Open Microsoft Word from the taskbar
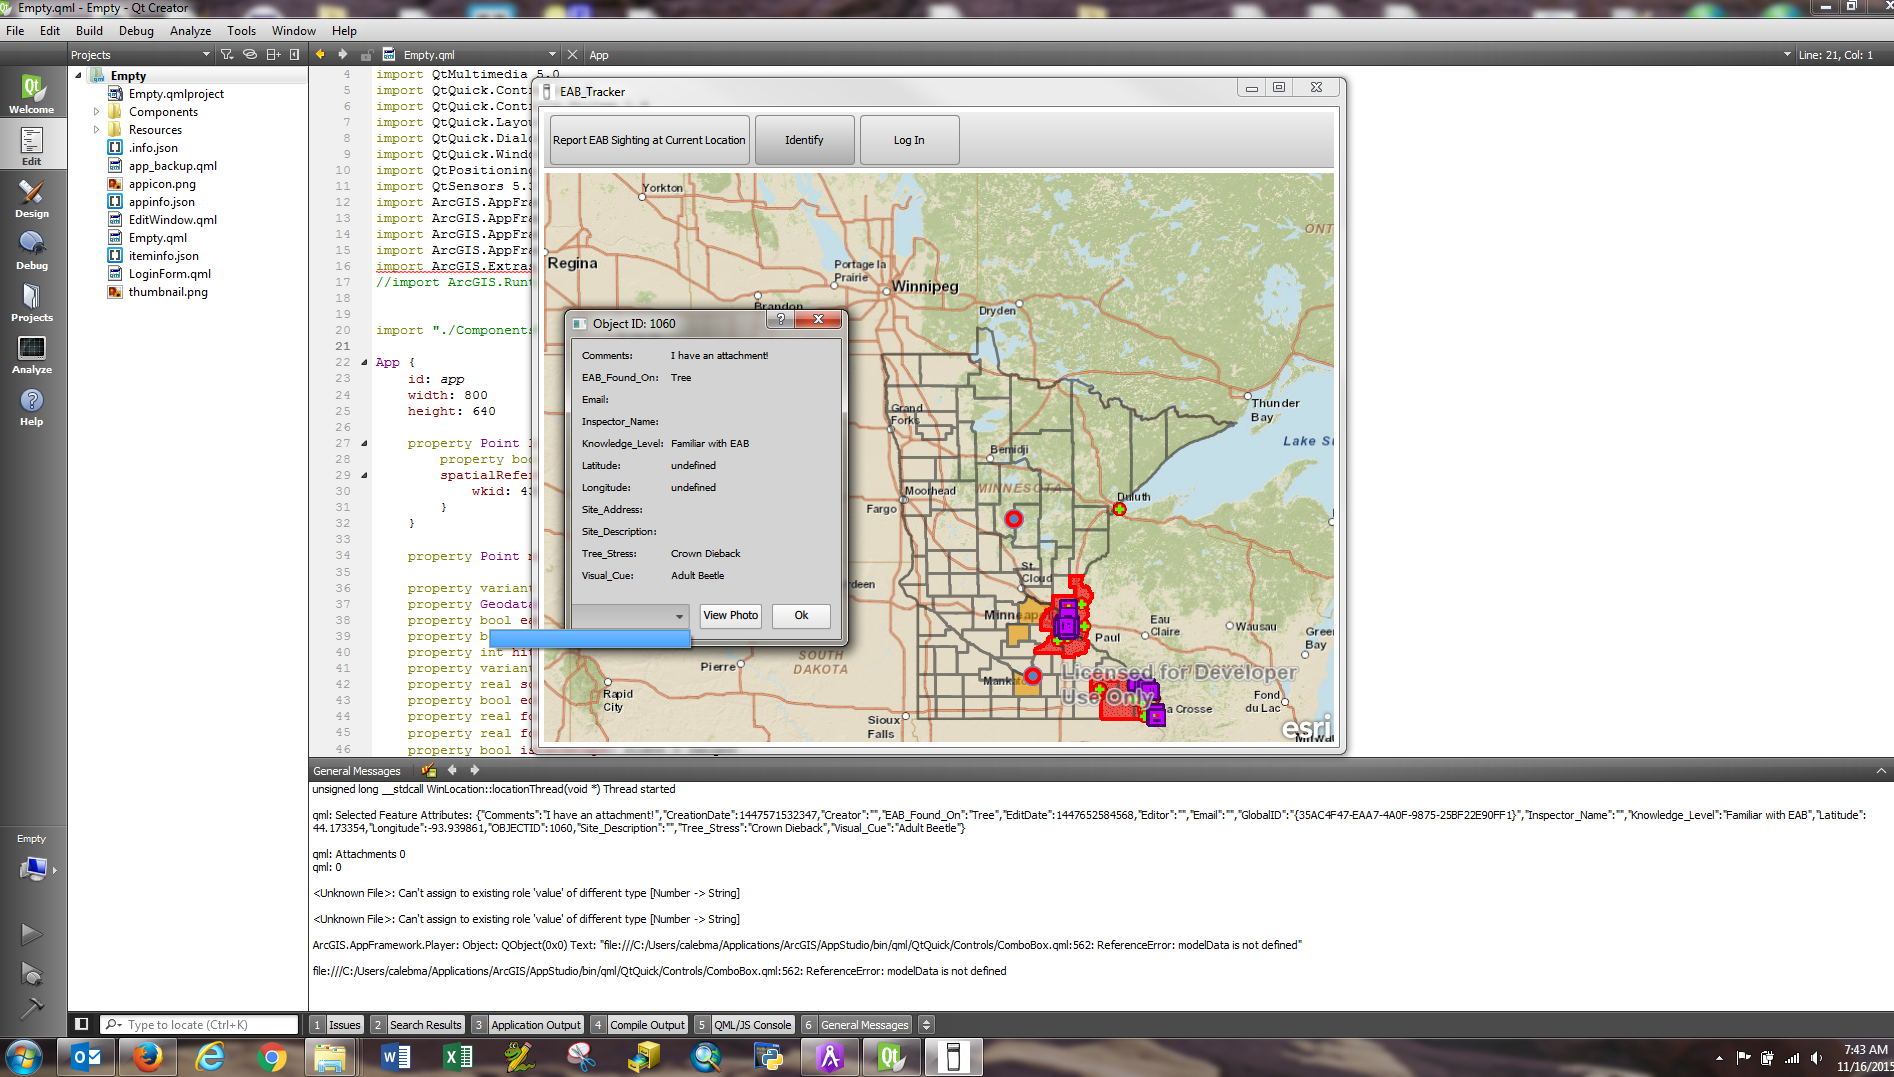The height and width of the screenshot is (1077, 1894). [396, 1057]
